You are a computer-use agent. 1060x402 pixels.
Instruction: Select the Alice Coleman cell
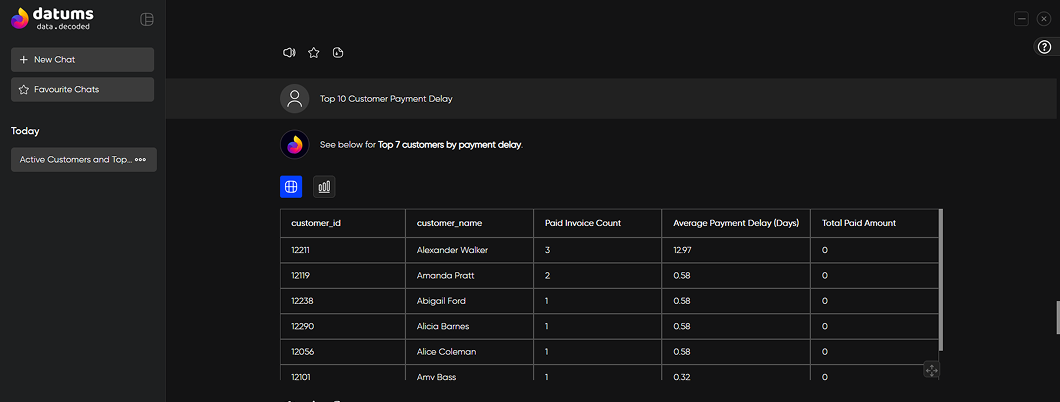(x=470, y=352)
